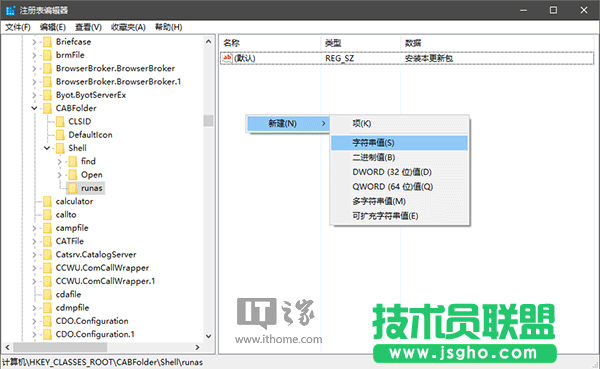
Task: Click the calculator folder icon
Action: click(x=47, y=201)
